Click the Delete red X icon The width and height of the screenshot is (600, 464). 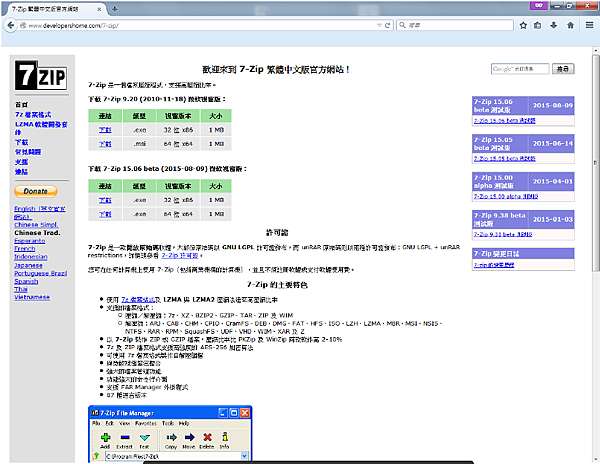207,437
